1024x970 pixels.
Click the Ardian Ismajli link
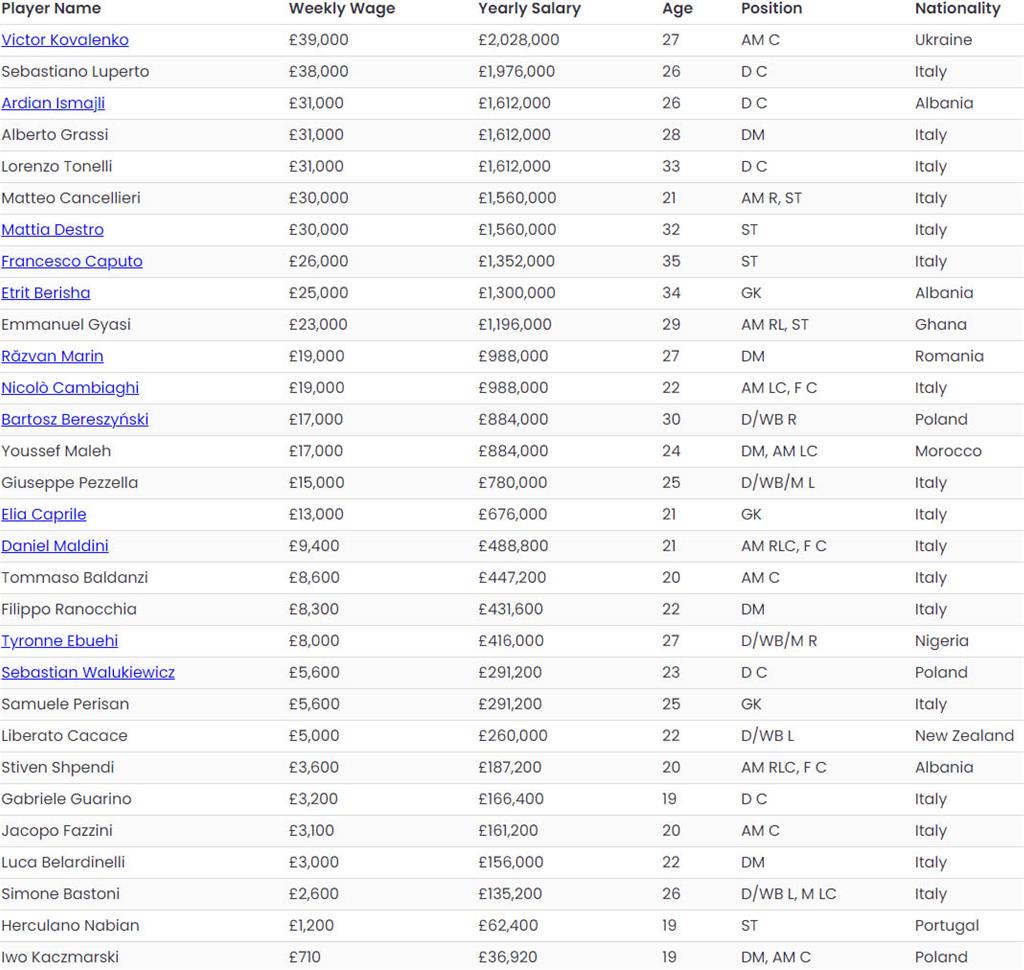[53, 103]
